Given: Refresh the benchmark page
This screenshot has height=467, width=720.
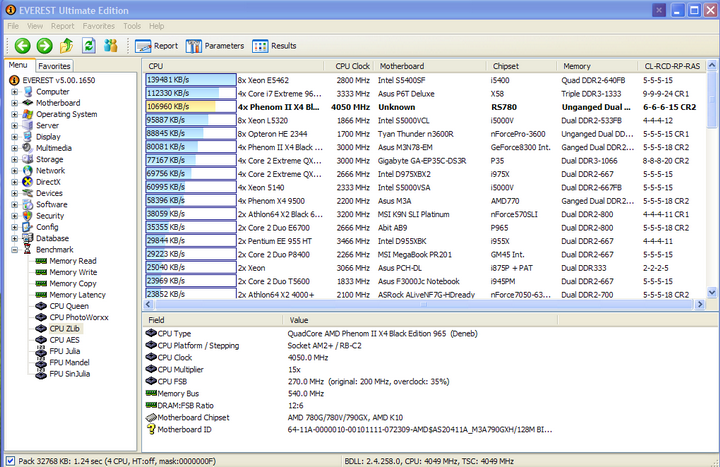Looking at the screenshot, I should coord(89,45).
